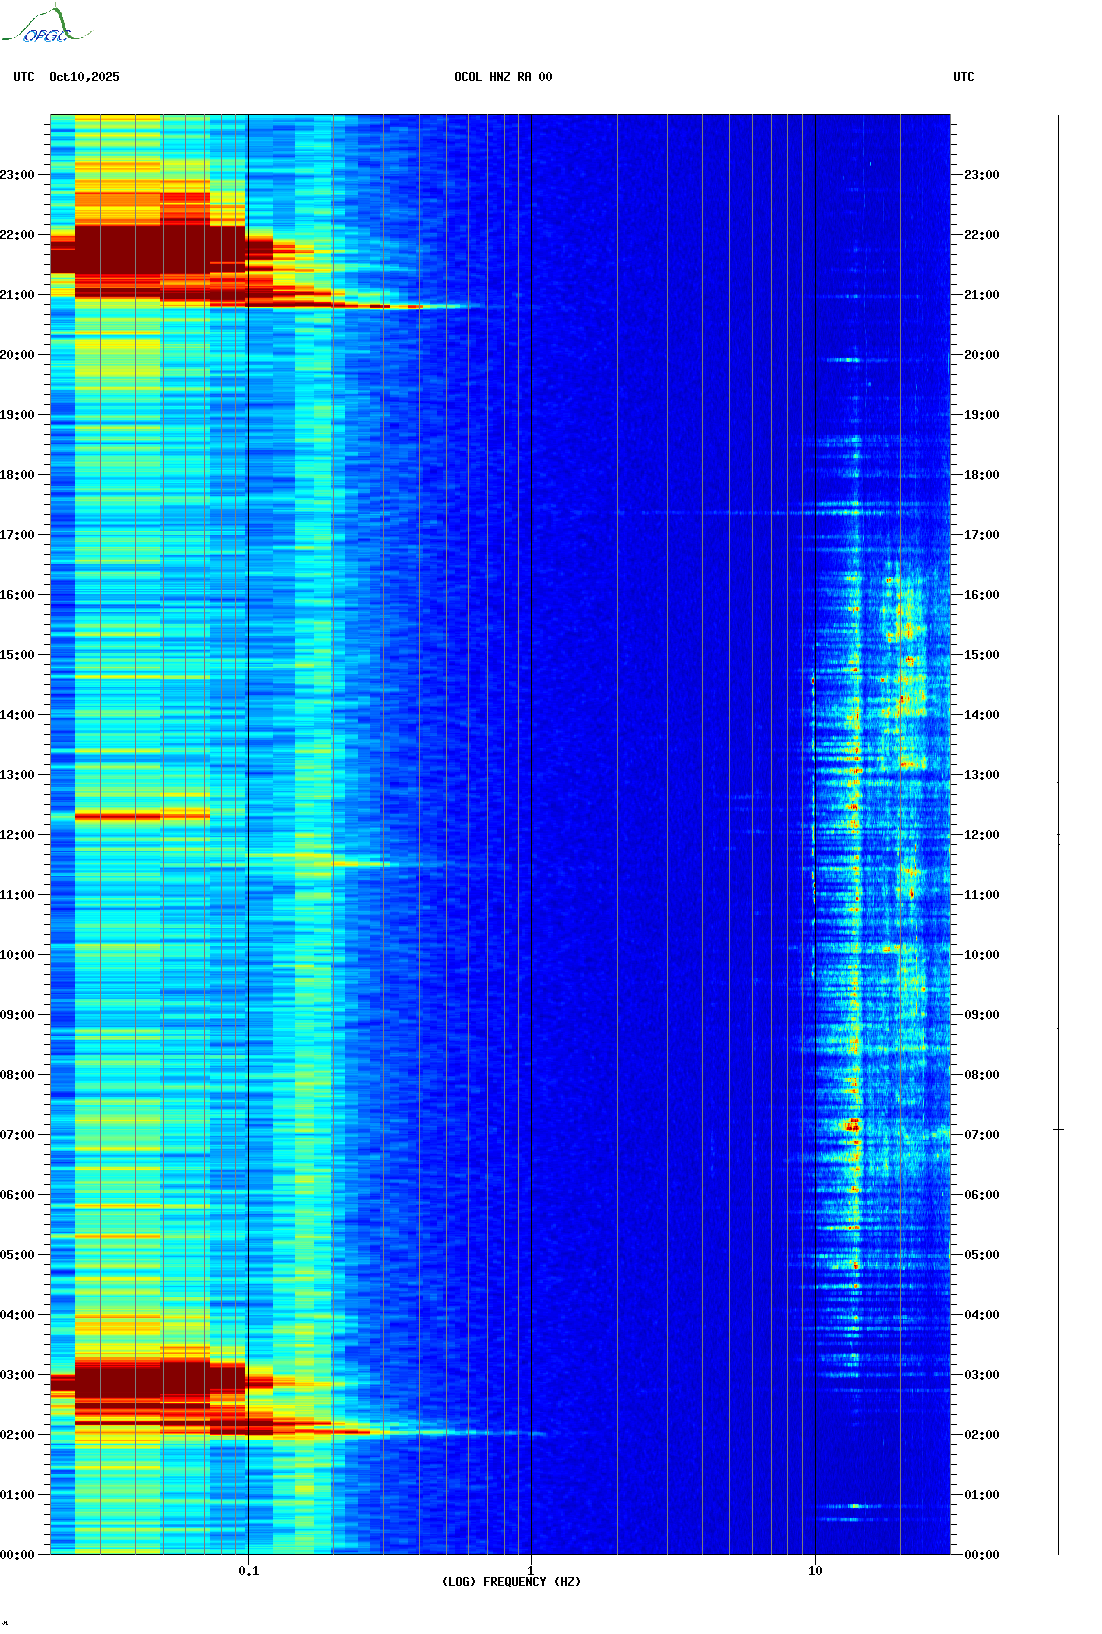Click the left-axis 04:00 time label
Viewport: 1102px width, 1634px height.
click(x=17, y=1315)
